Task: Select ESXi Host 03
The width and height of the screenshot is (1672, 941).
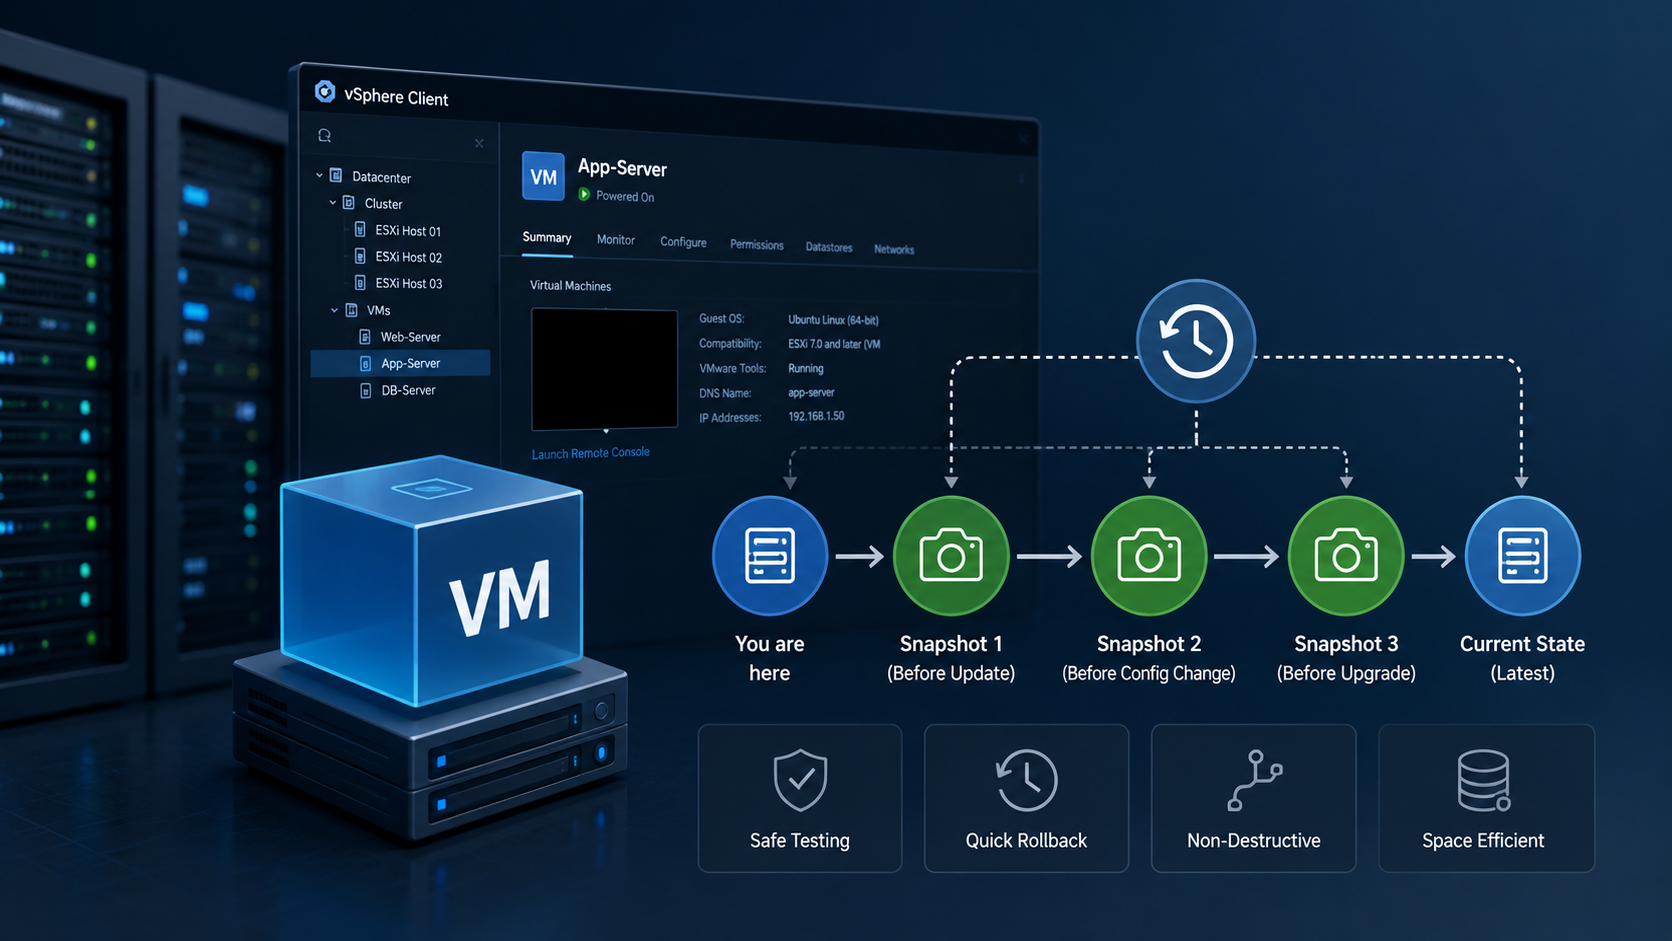Action: point(408,284)
